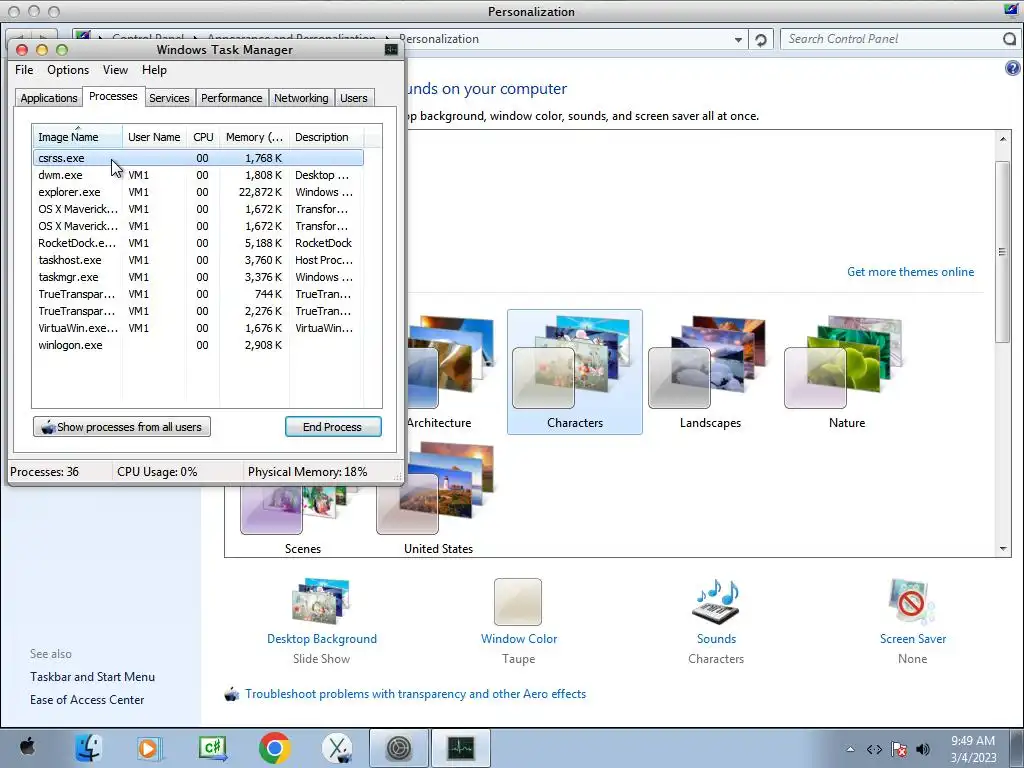The width and height of the screenshot is (1024, 768).
Task: Open the Screen Saver icon
Action: coord(912,601)
